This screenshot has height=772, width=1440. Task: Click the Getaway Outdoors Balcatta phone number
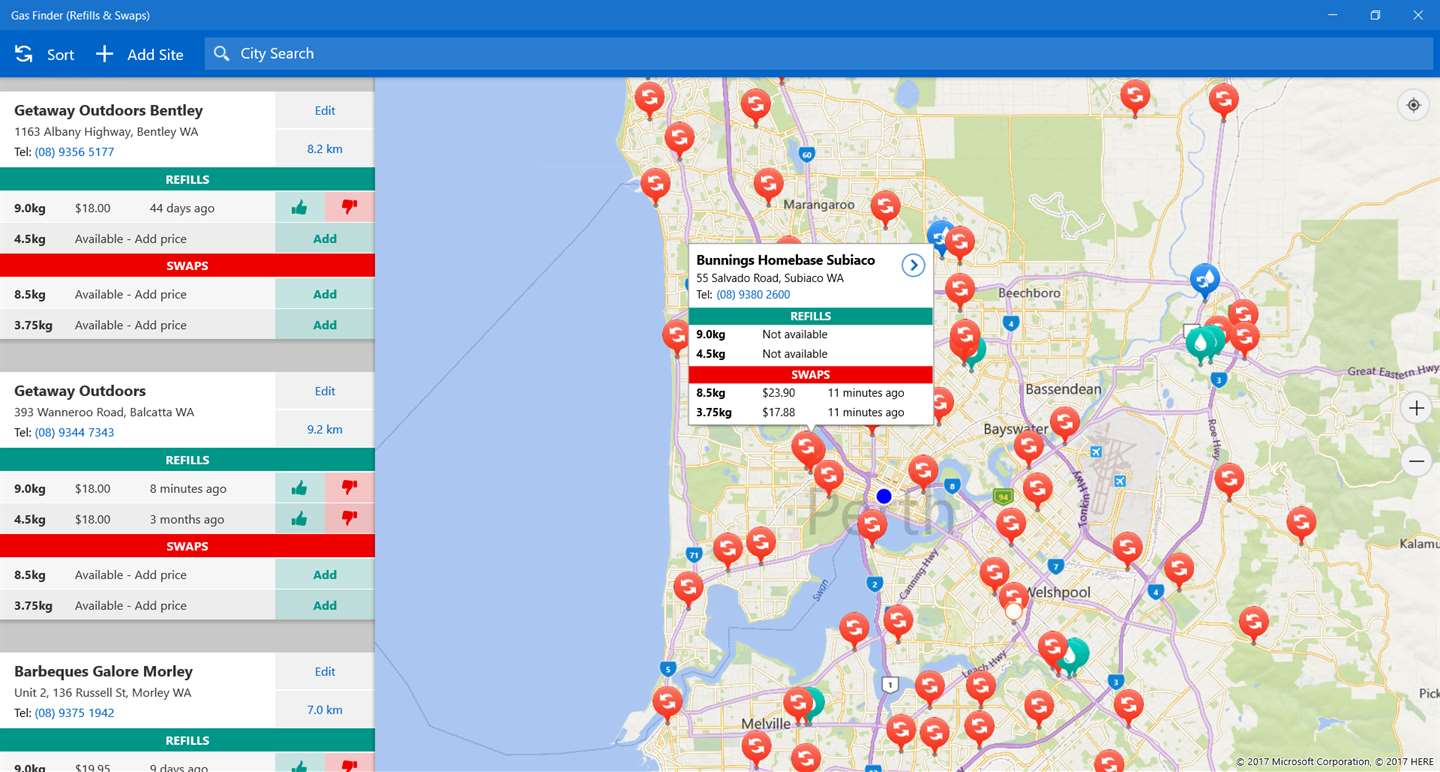click(74, 433)
